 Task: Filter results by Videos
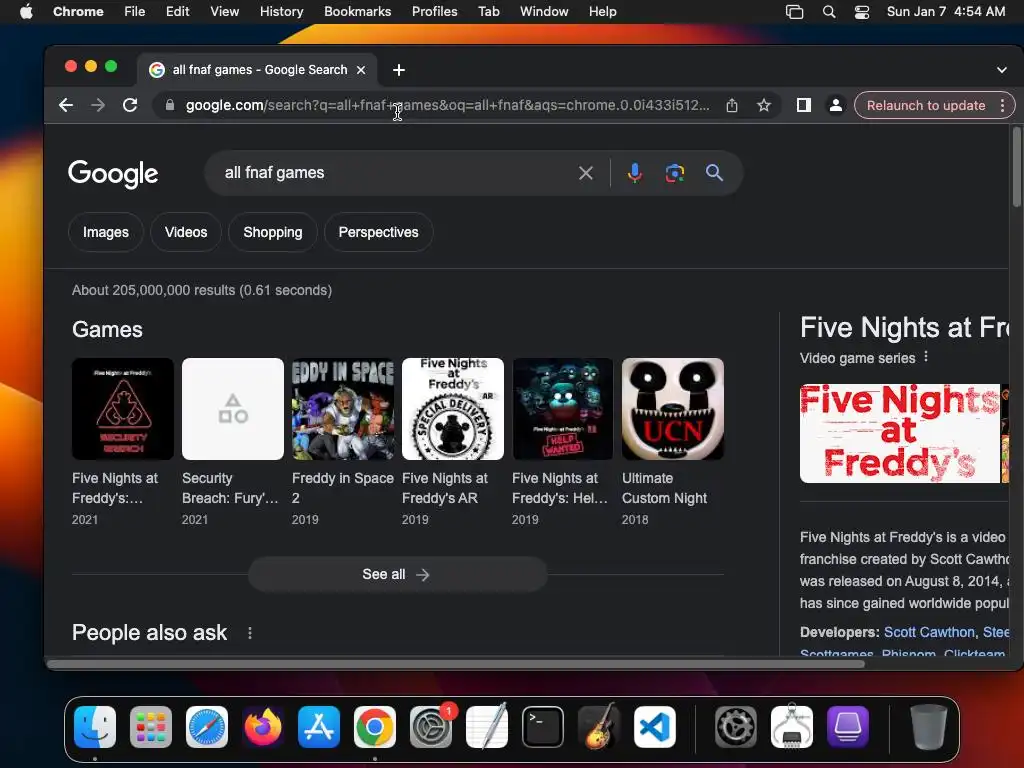pyautogui.click(x=186, y=232)
